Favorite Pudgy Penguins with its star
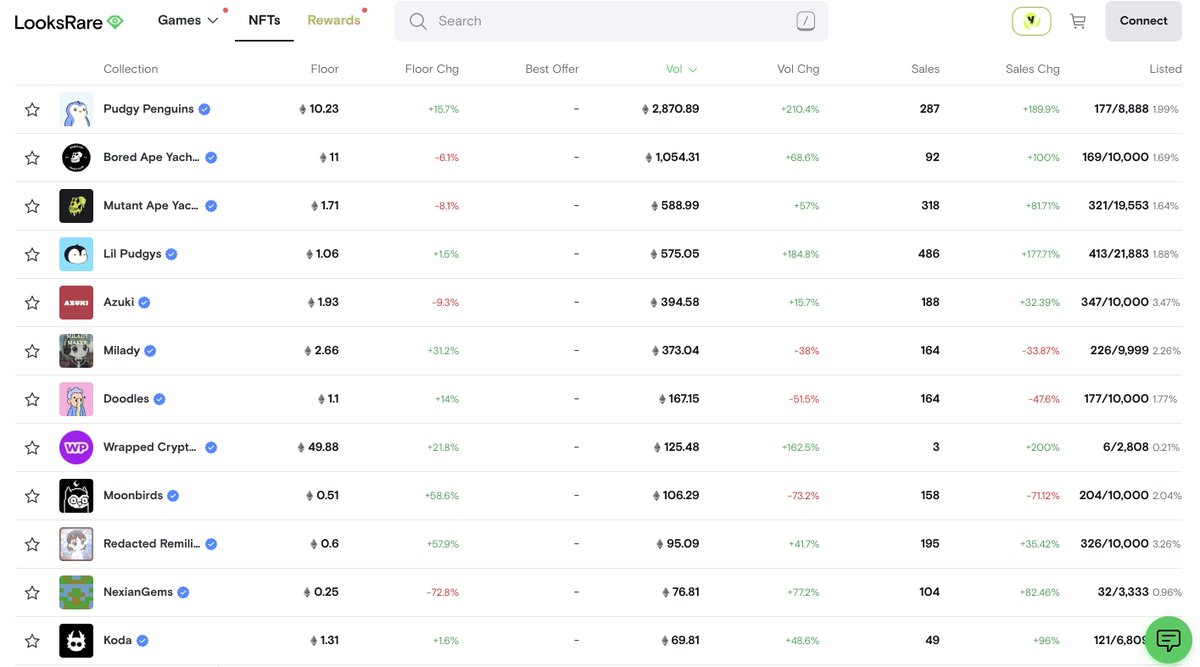 pyautogui.click(x=32, y=109)
